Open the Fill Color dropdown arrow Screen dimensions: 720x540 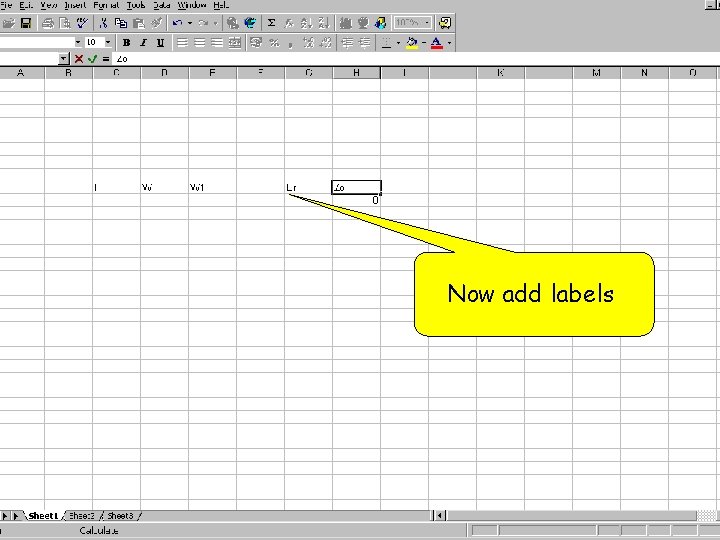tap(423, 43)
